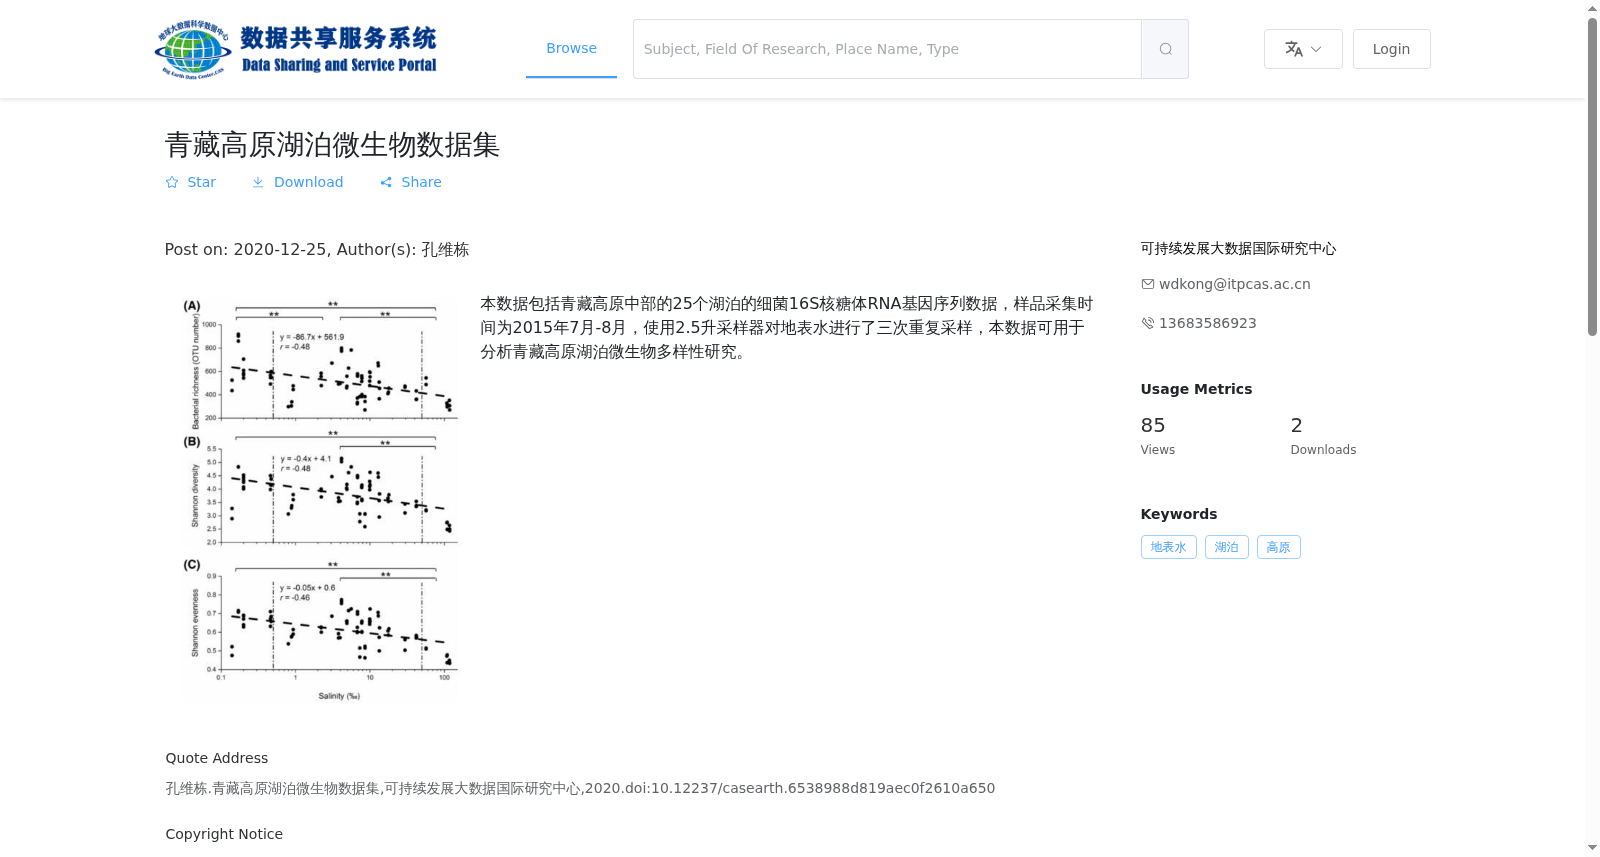This screenshot has width=1600, height=857.
Task: Click the 2 Downloads metric
Action: click(x=1323, y=435)
